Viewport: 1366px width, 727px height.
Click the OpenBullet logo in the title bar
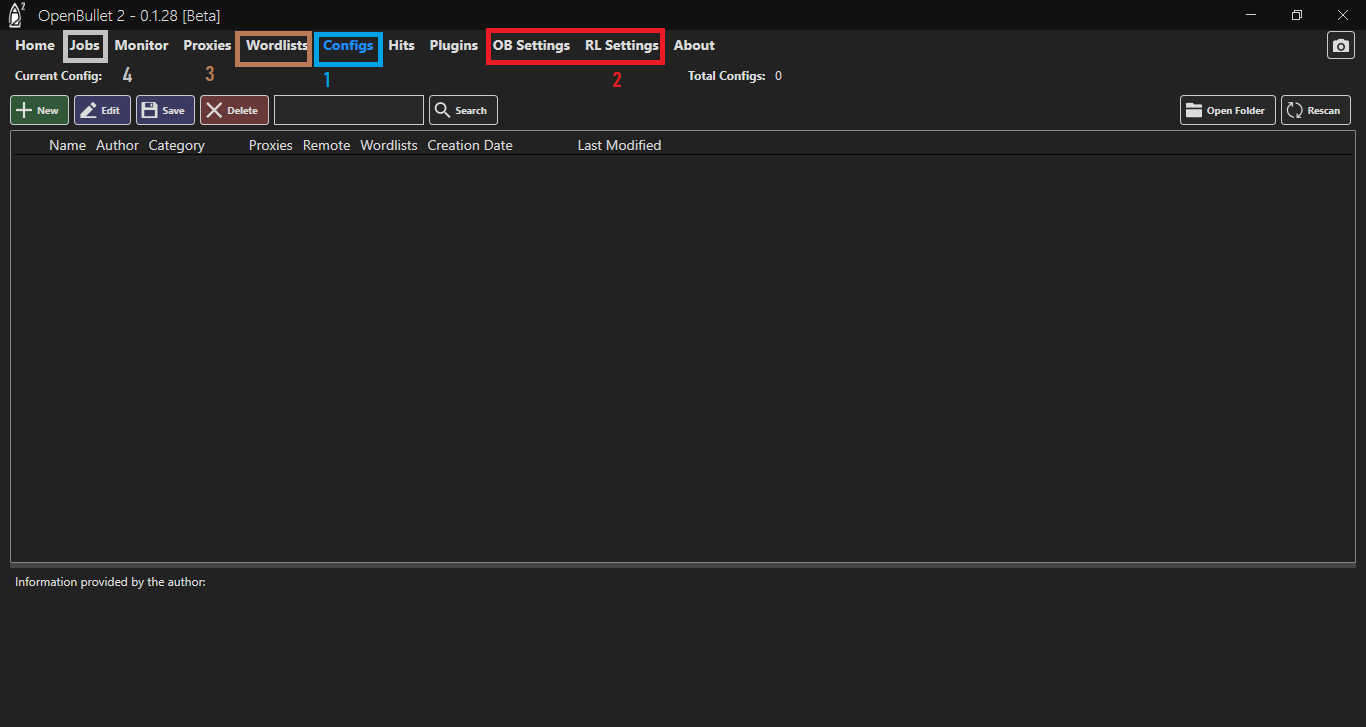(17, 15)
